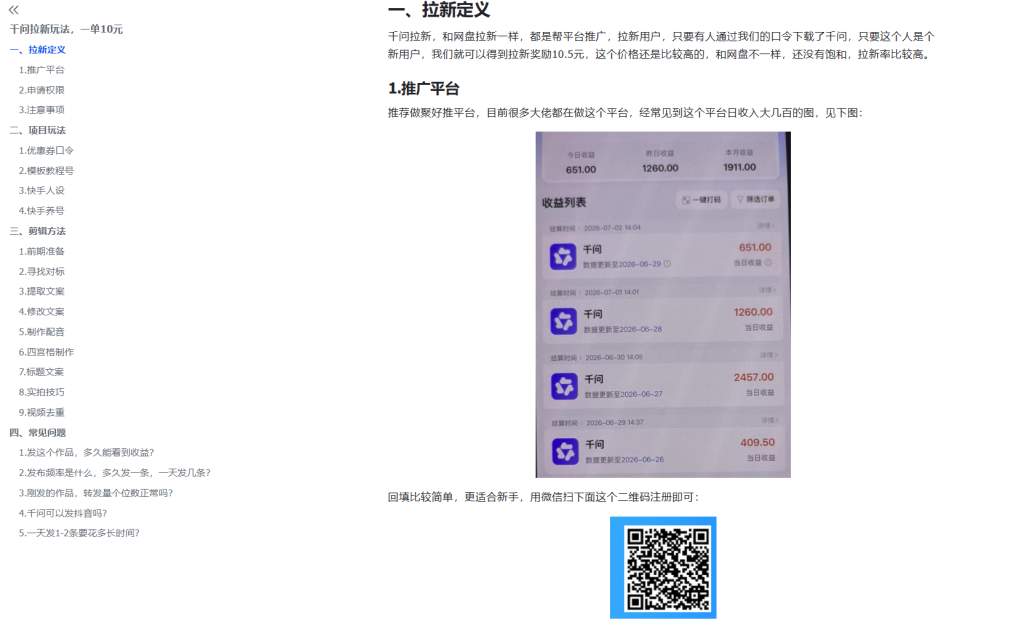Click the 收益列表 heading in screenshot
The width and height of the screenshot is (1024, 631).
[564, 203]
